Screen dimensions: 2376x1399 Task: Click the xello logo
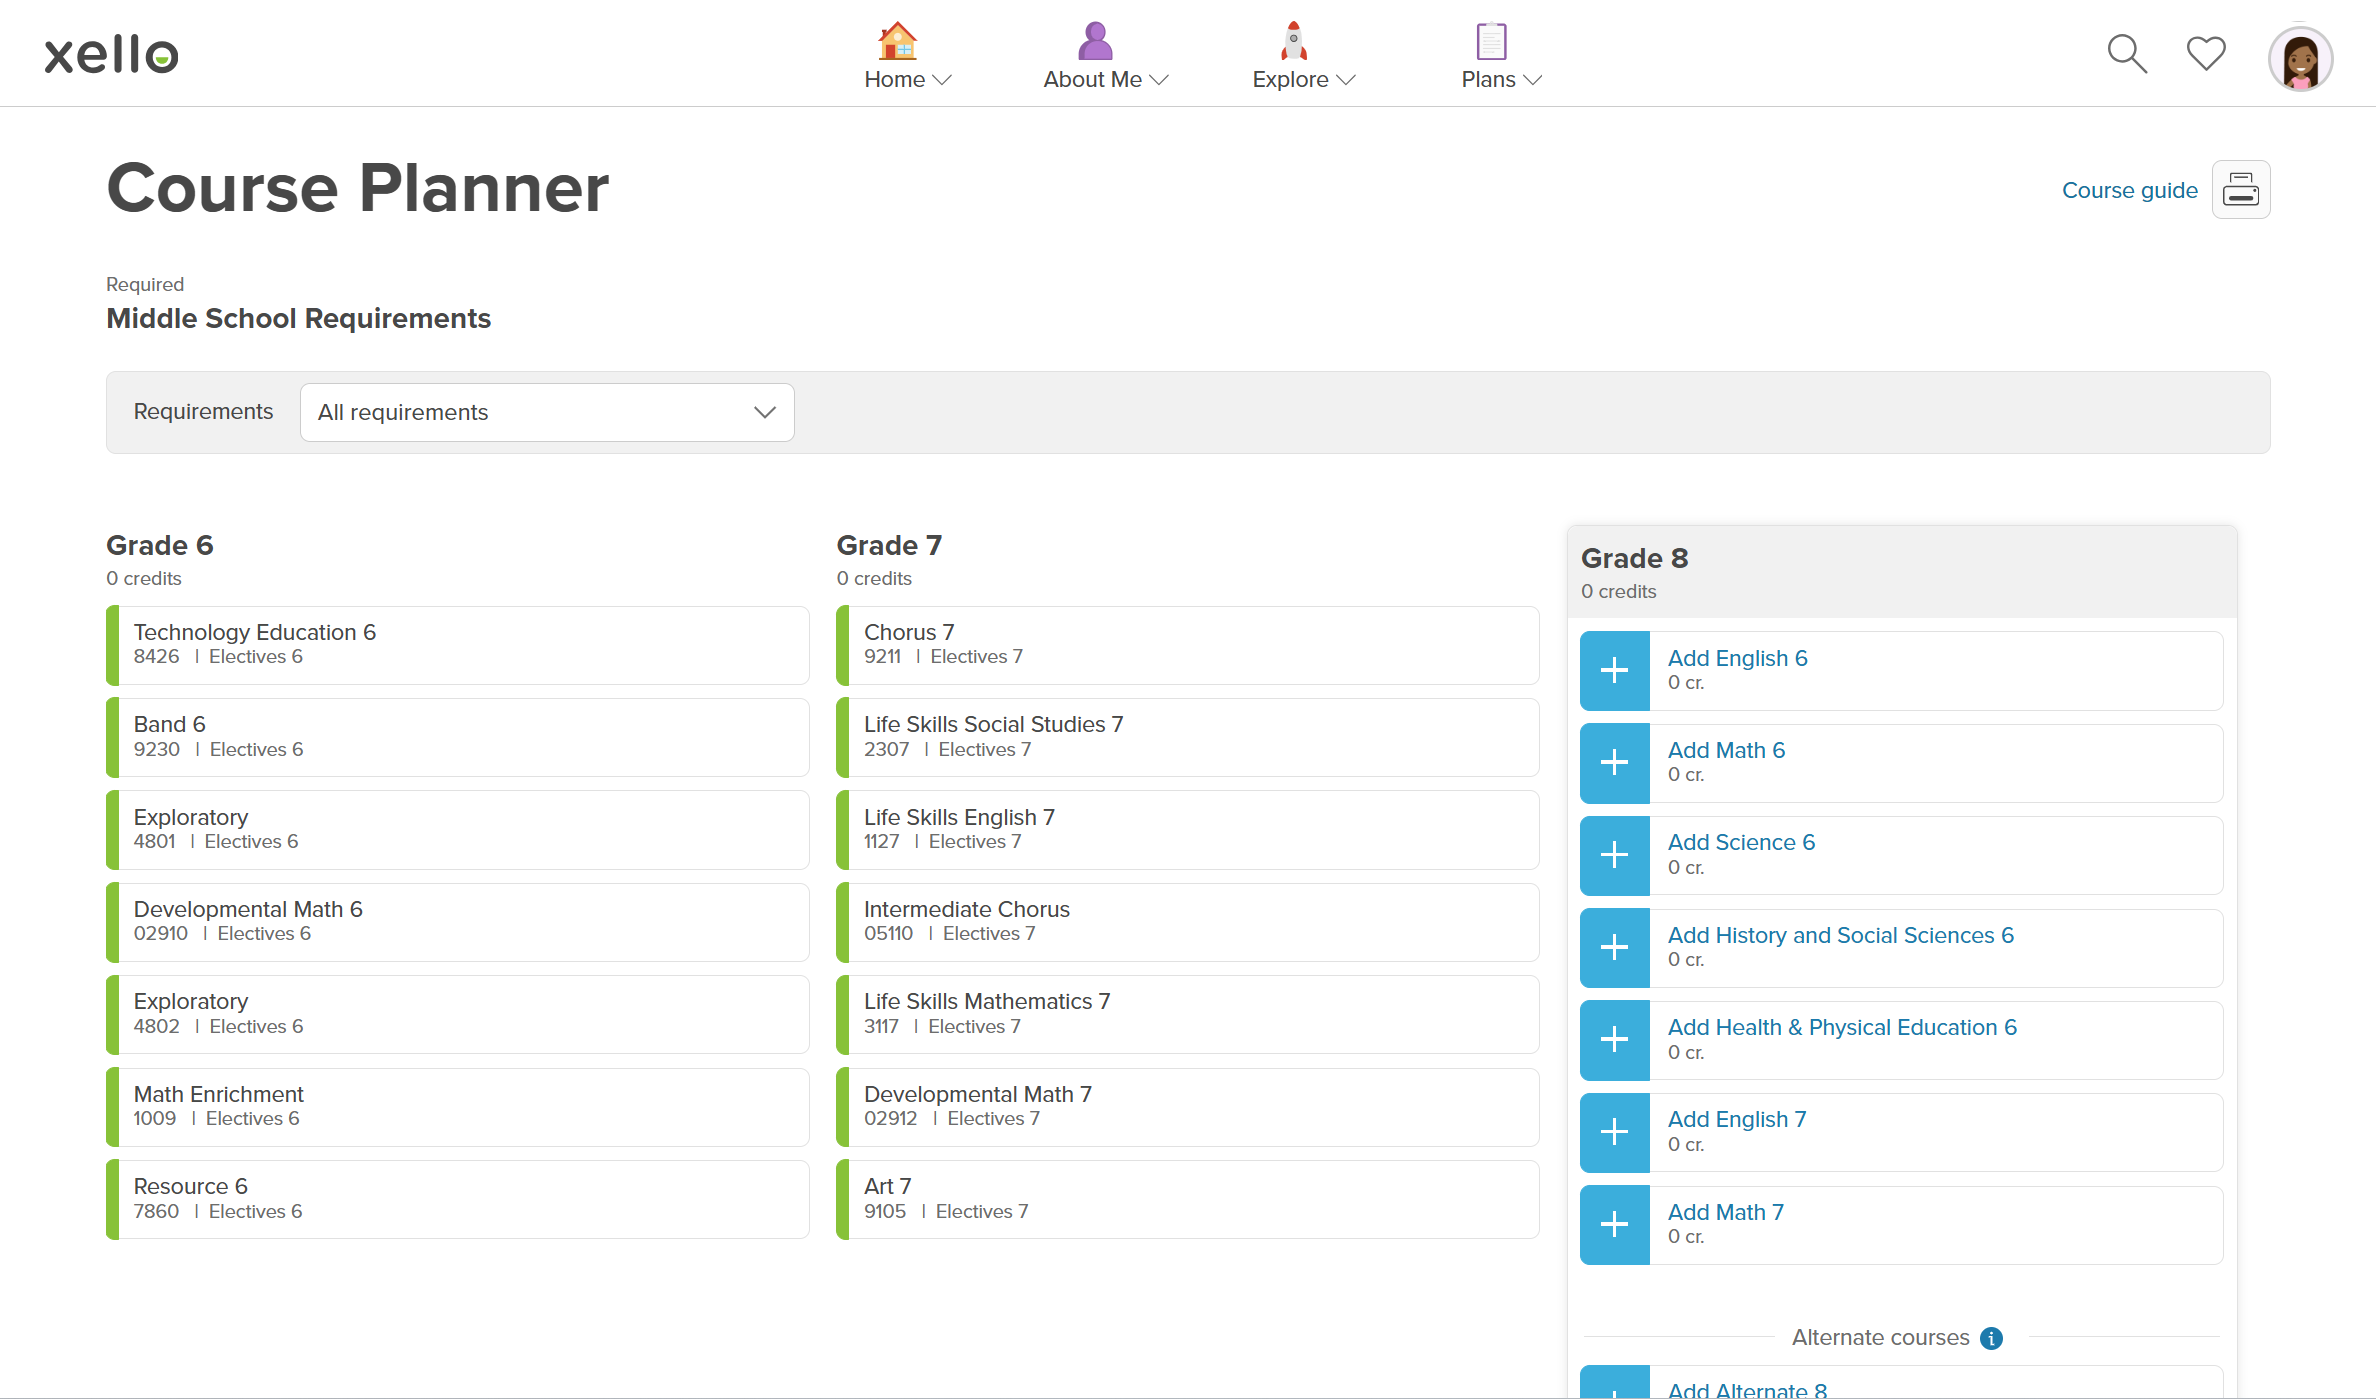pos(111,54)
